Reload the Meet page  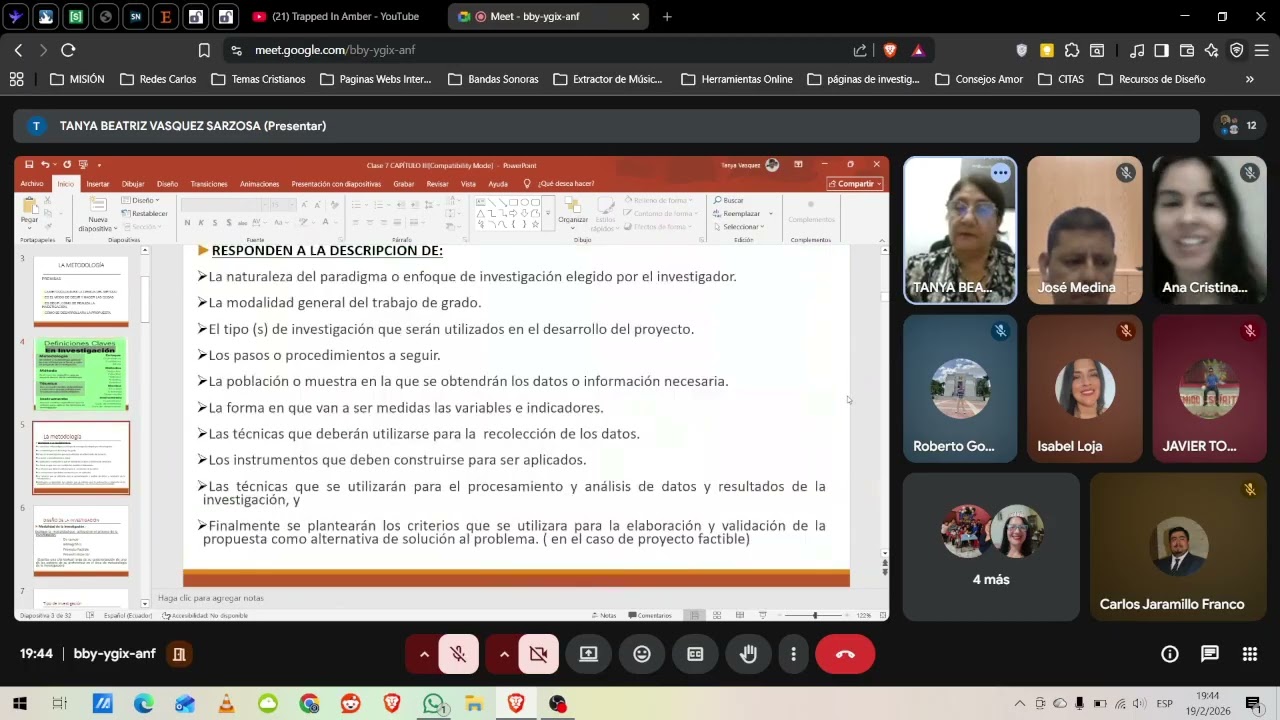pos(68,50)
